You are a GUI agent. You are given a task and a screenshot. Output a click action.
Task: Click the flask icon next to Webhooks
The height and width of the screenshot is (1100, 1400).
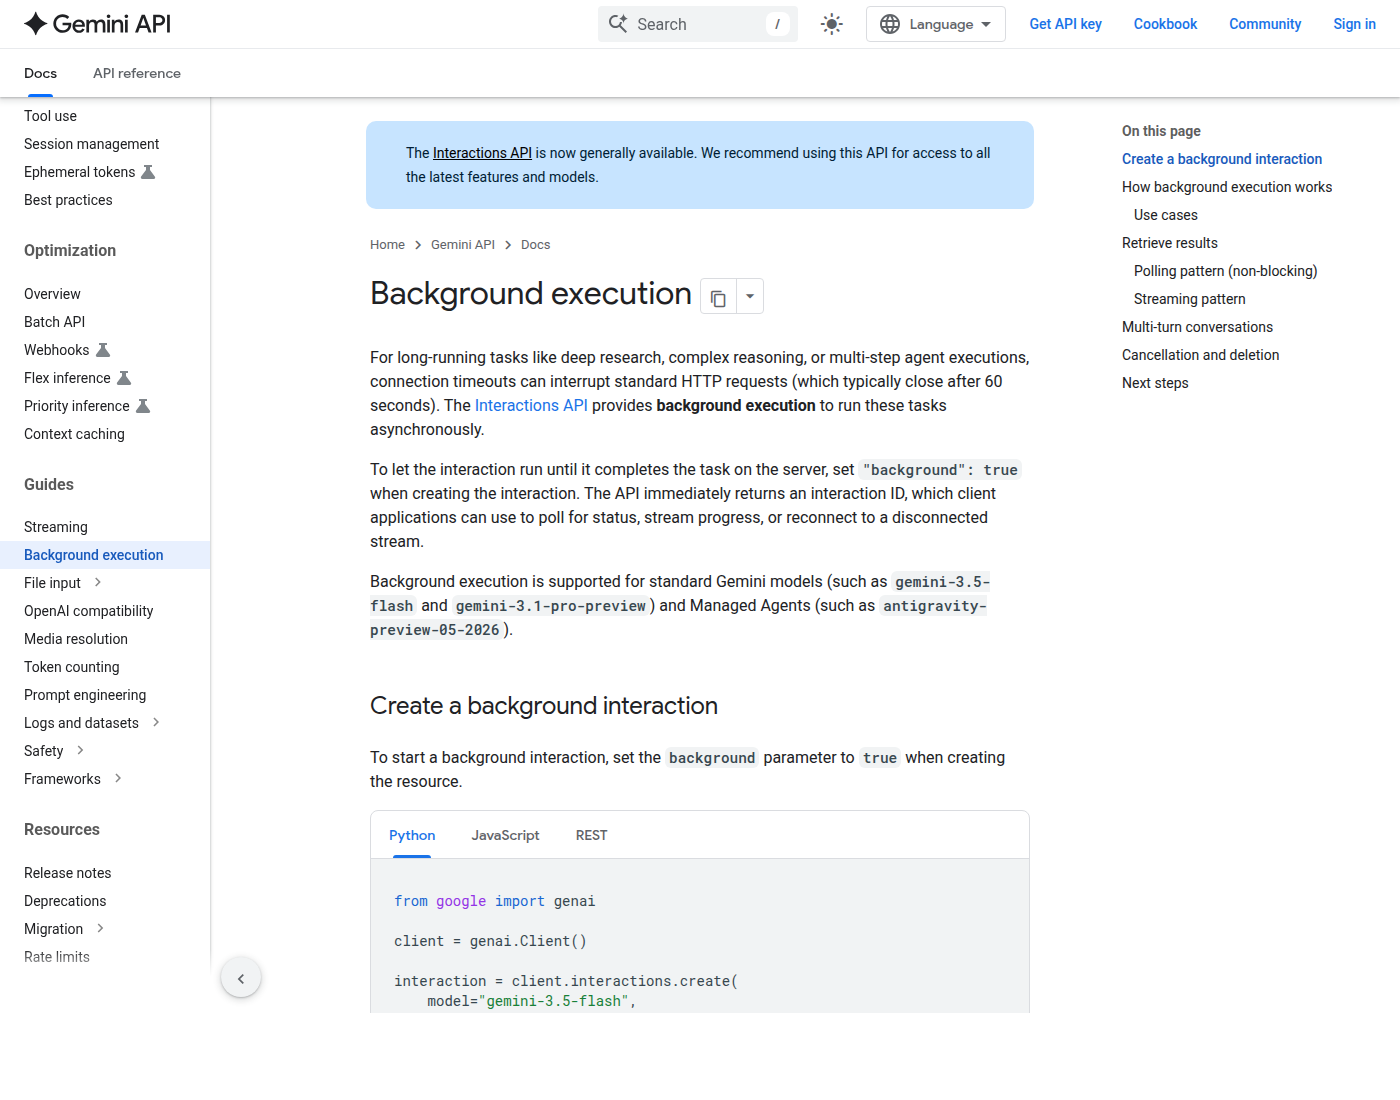pyautogui.click(x=103, y=350)
